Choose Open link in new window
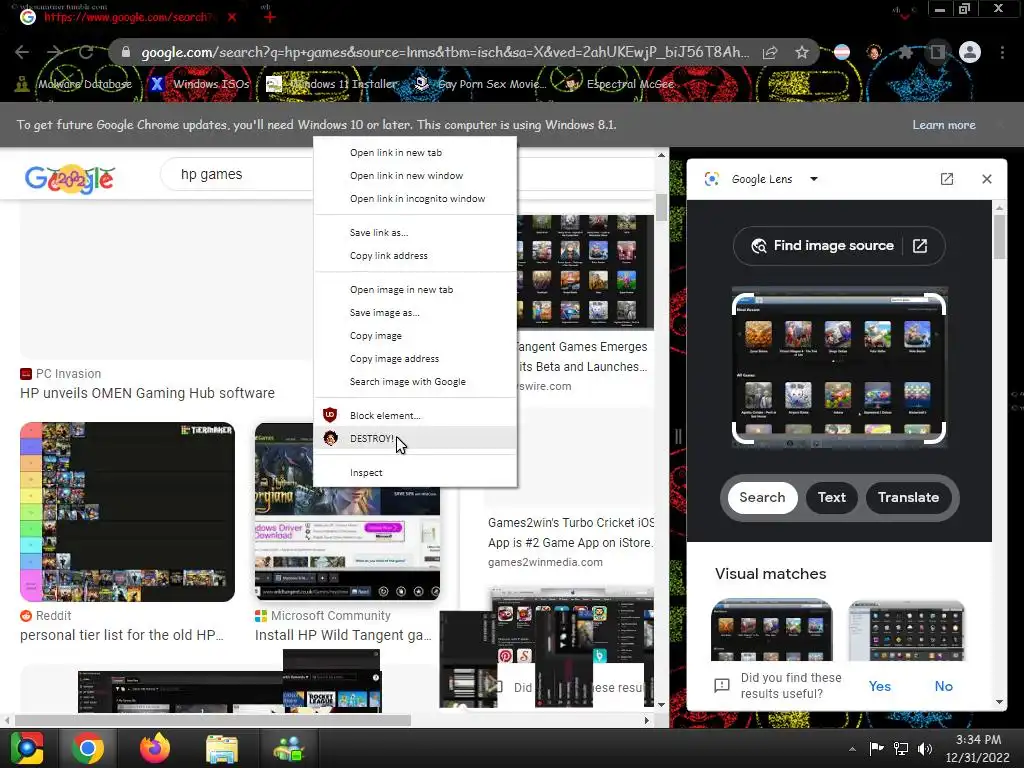The height and width of the screenshot is (768, 1024). tap(415, 176)
